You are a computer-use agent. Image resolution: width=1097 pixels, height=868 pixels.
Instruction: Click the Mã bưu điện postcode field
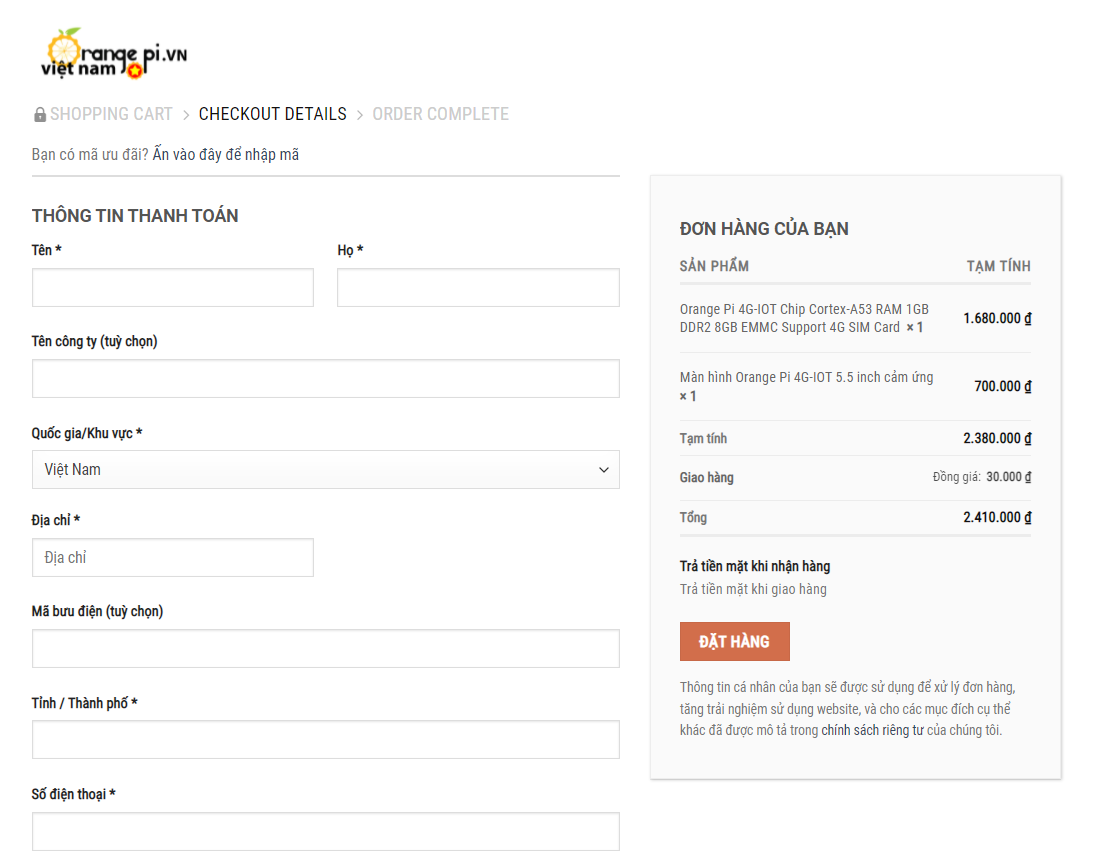tap(325, 648)
